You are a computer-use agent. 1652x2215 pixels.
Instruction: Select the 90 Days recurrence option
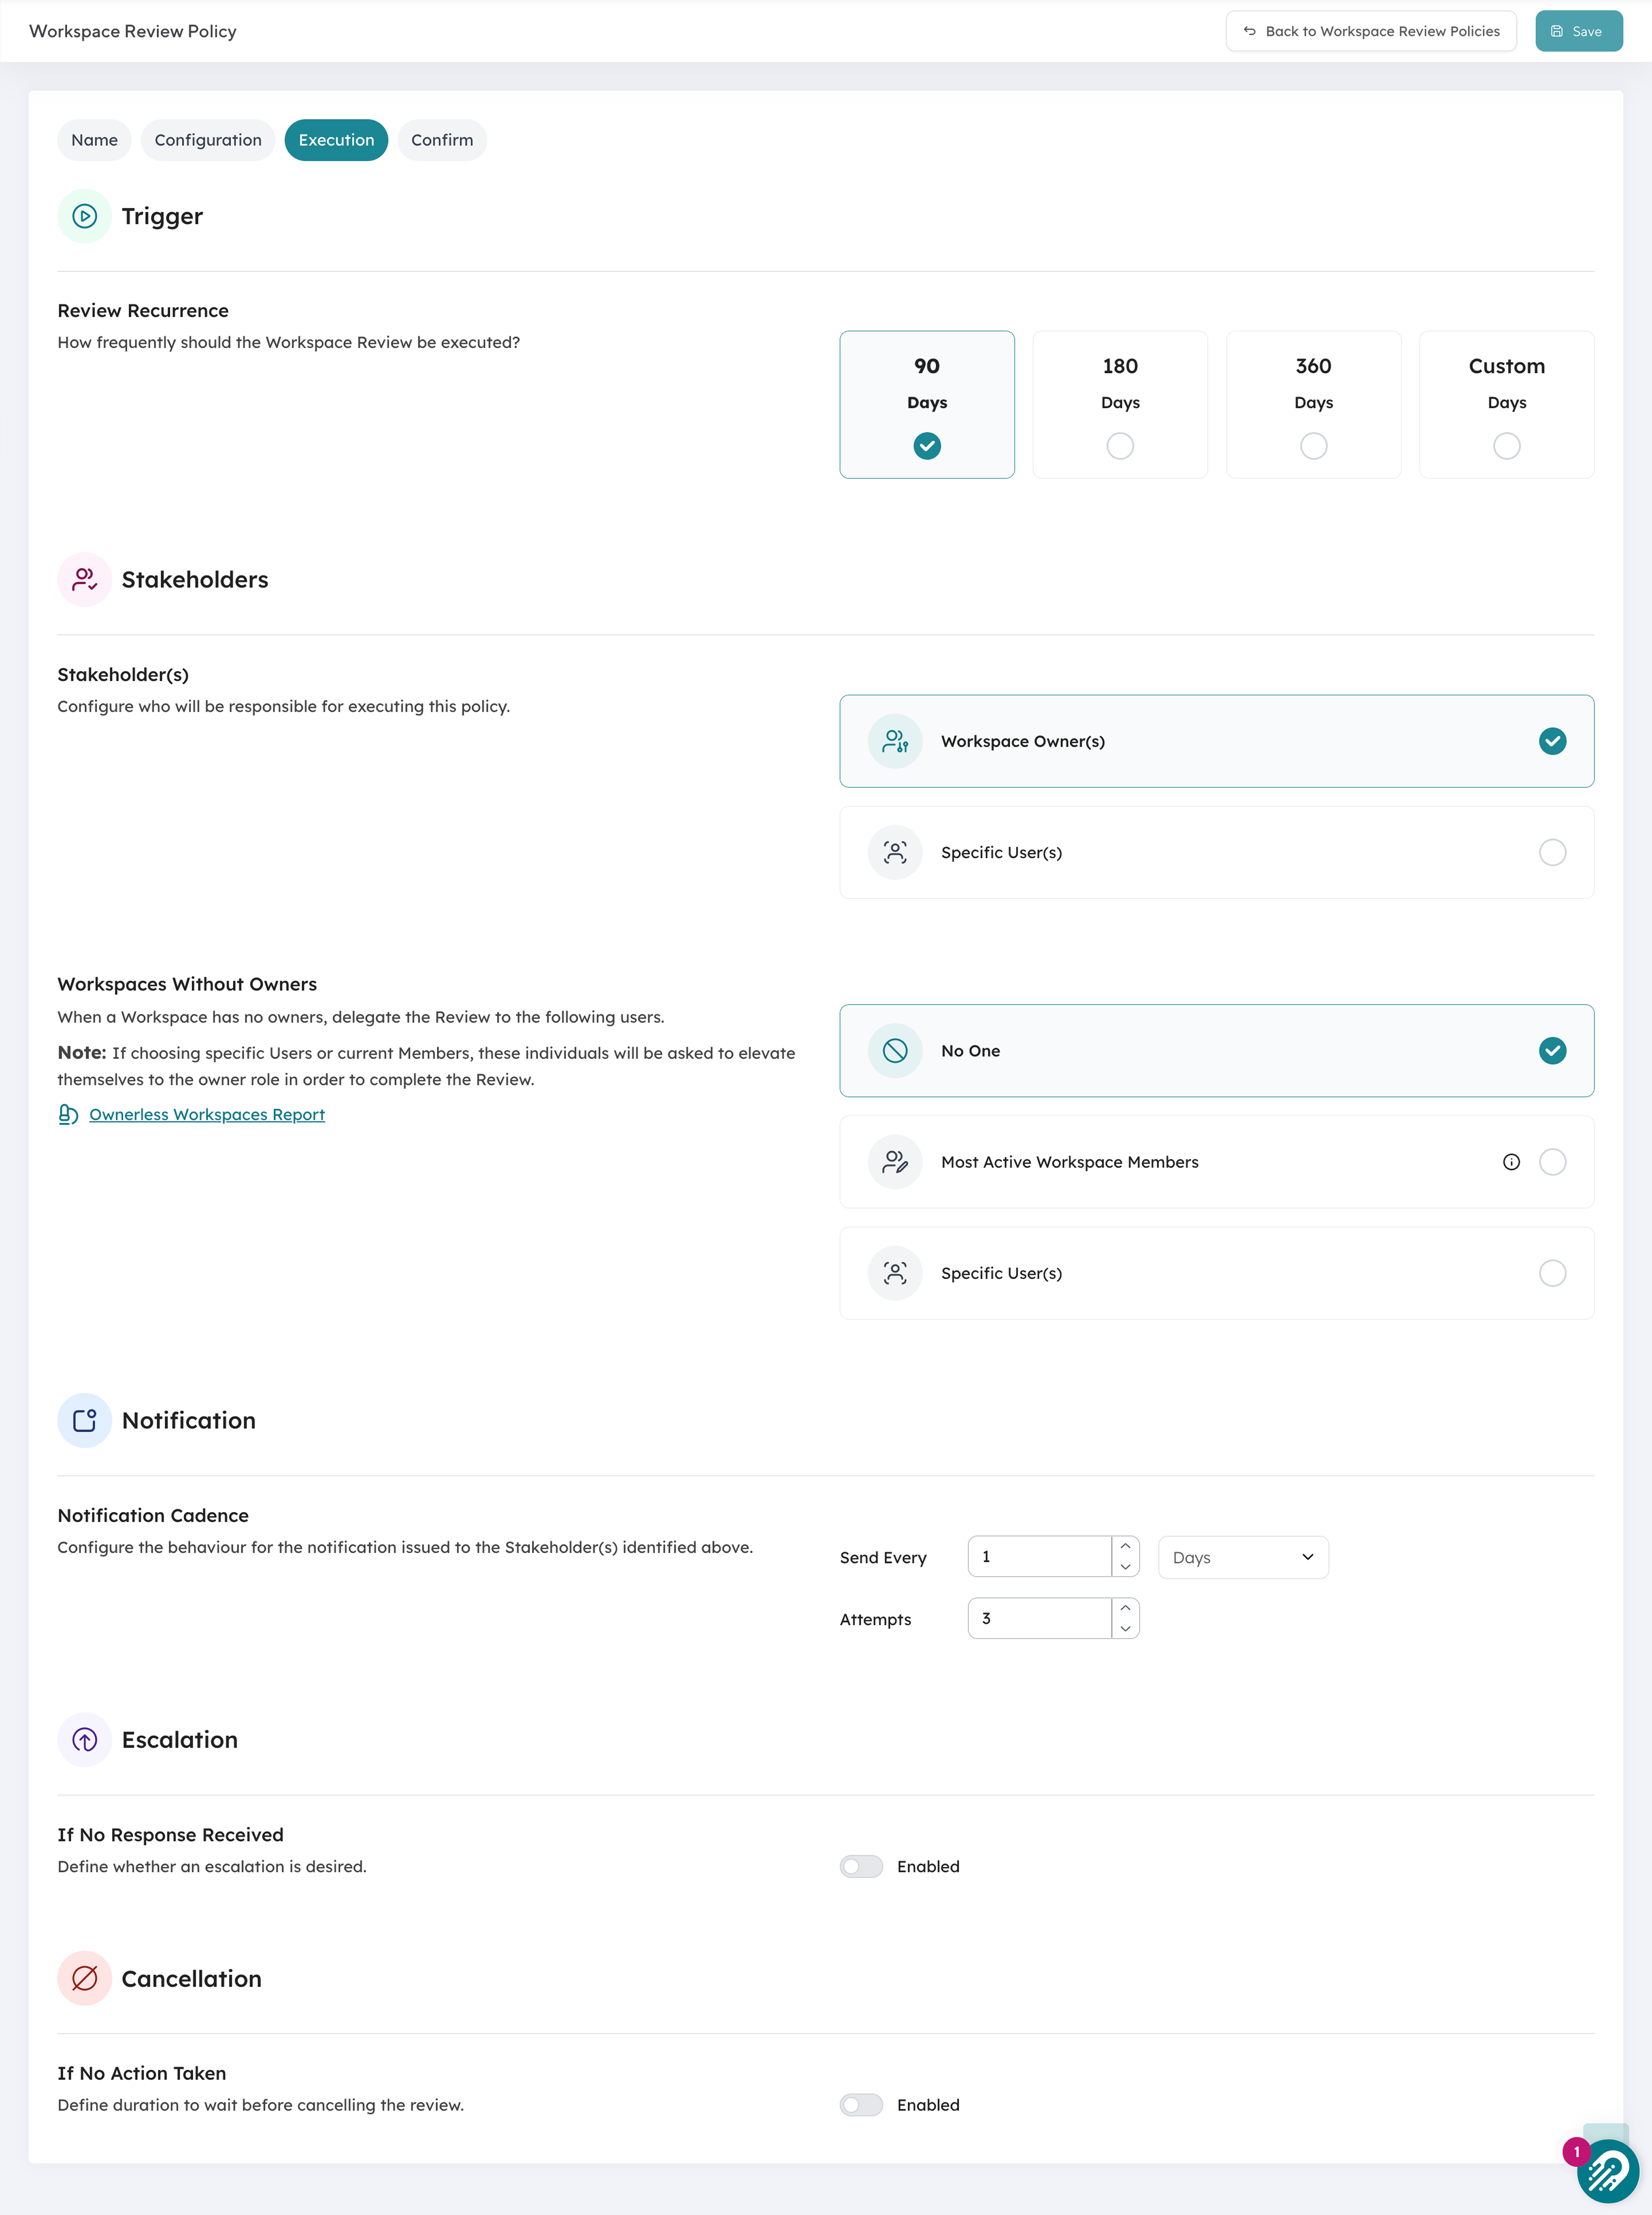pyautogui.click(x=927, y=405)
